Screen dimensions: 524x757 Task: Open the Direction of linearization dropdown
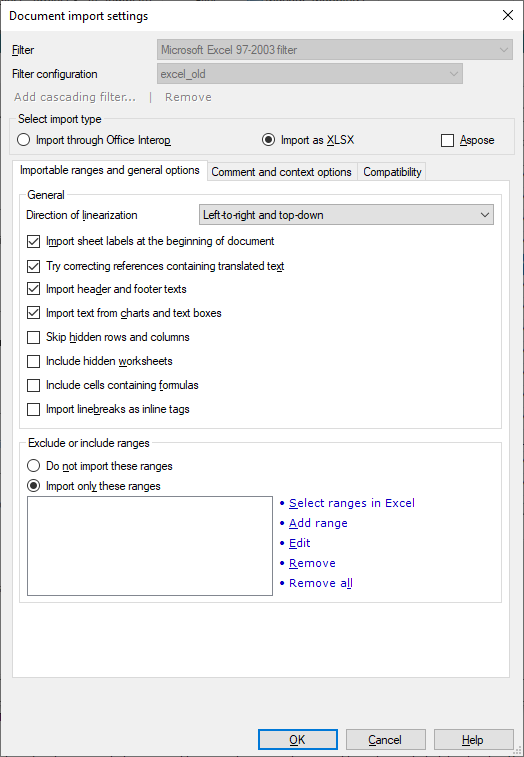point(346,215)
